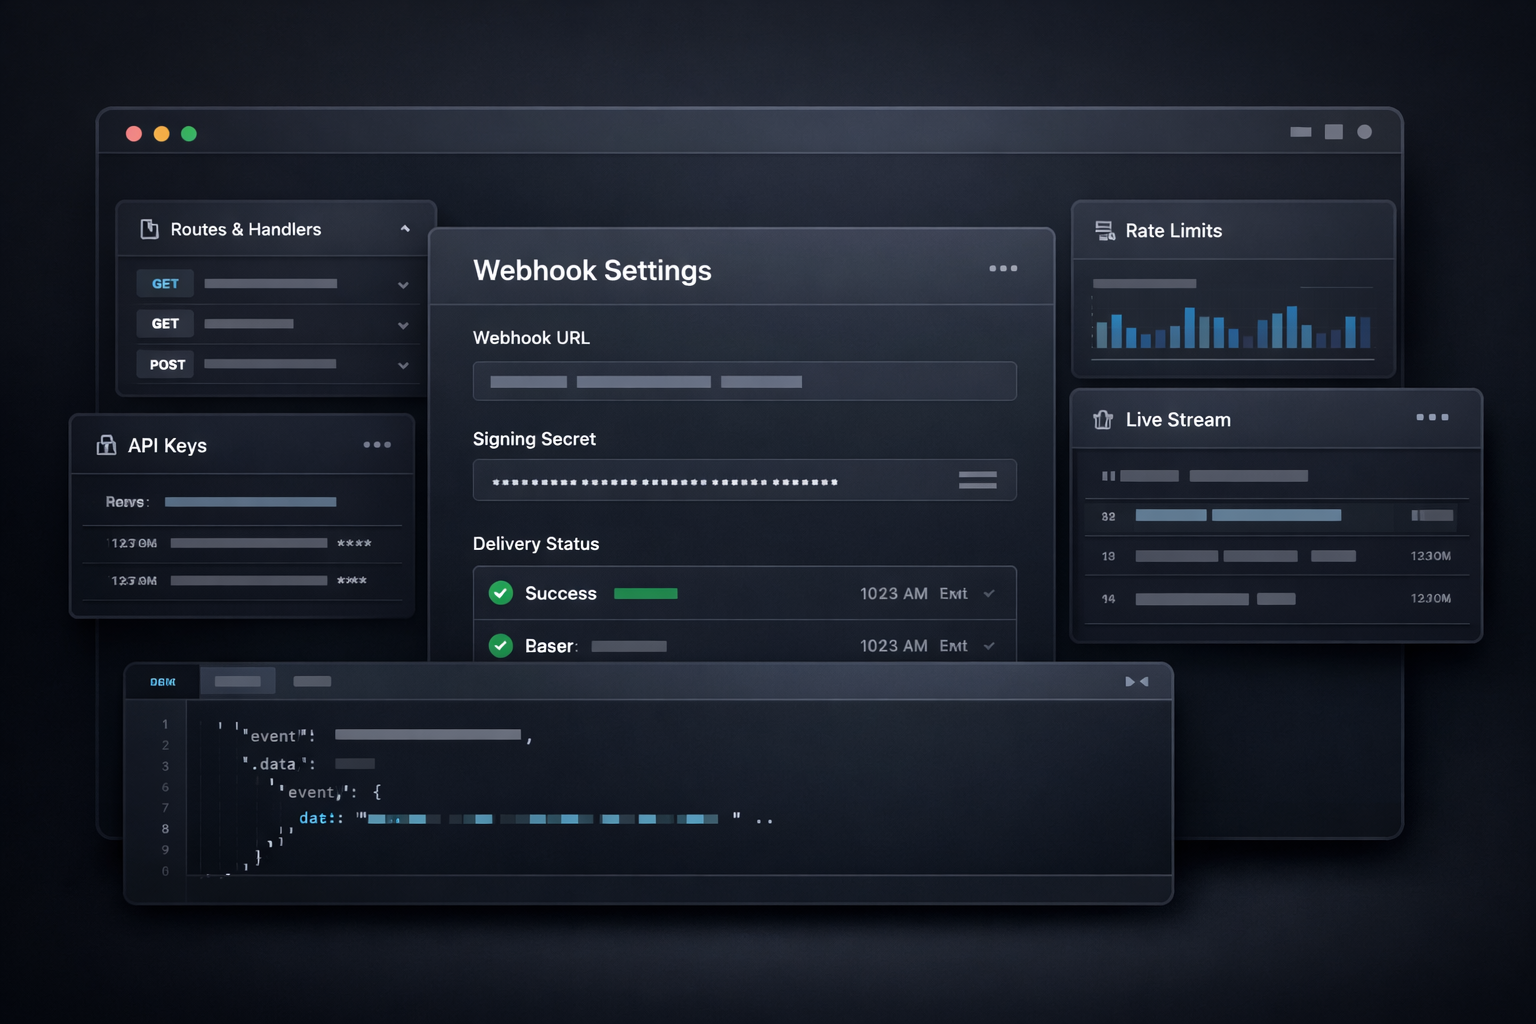Click the code panel collapse arrows icon
This screenshot has width=1536, height=1024.
(x=1136, y=681)
